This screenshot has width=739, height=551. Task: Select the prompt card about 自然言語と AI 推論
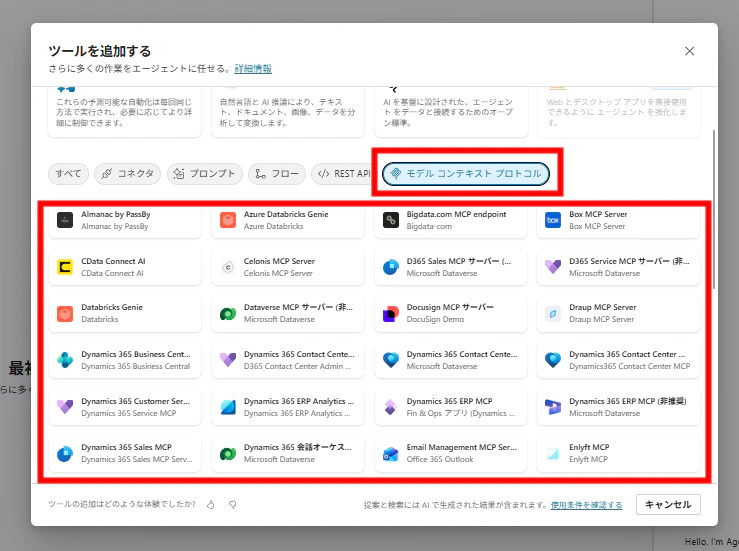[x=288, y=112]
